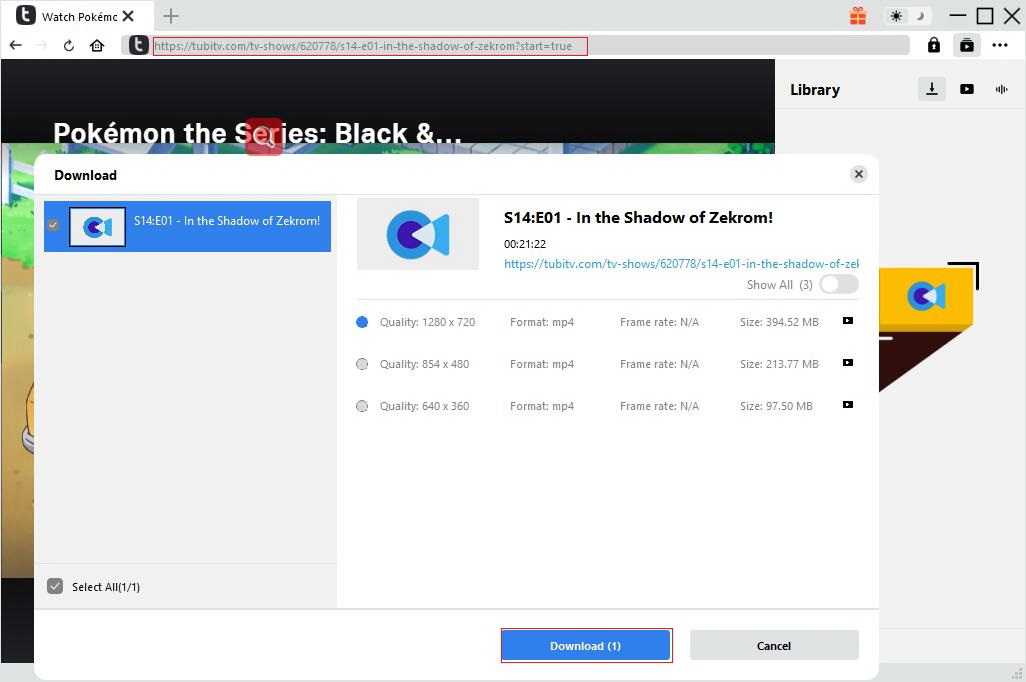Go to the home page

97,45
